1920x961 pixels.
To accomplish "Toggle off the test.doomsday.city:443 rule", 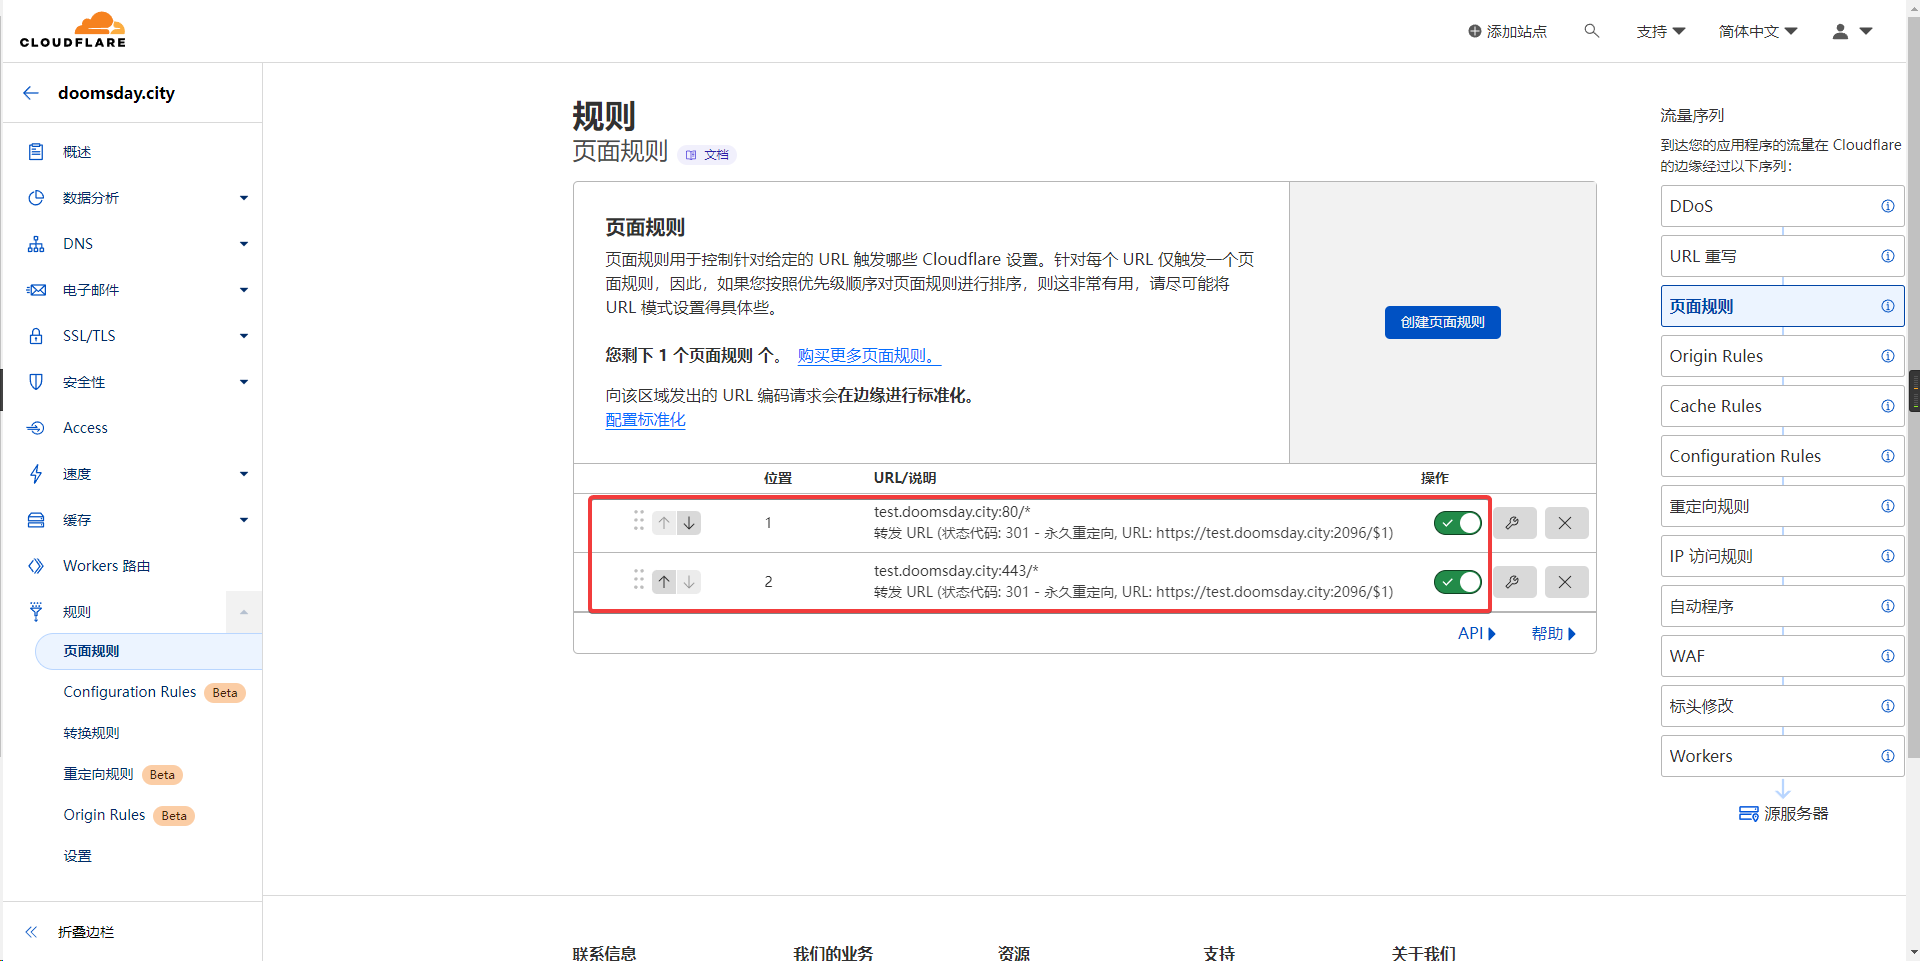I will (1457, 582).
